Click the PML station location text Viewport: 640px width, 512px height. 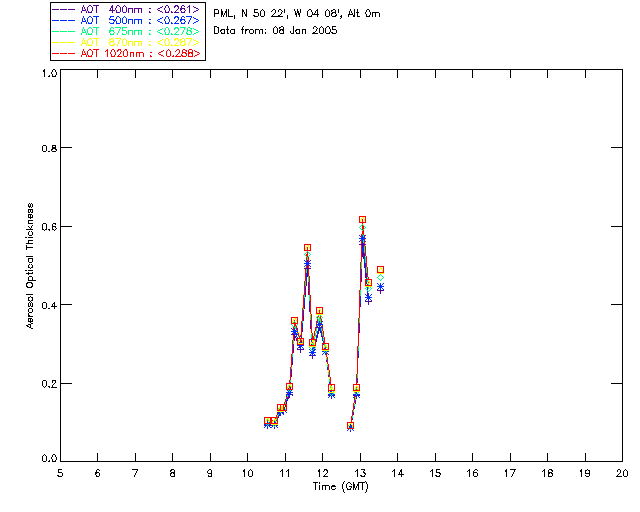tap(297, 14)
